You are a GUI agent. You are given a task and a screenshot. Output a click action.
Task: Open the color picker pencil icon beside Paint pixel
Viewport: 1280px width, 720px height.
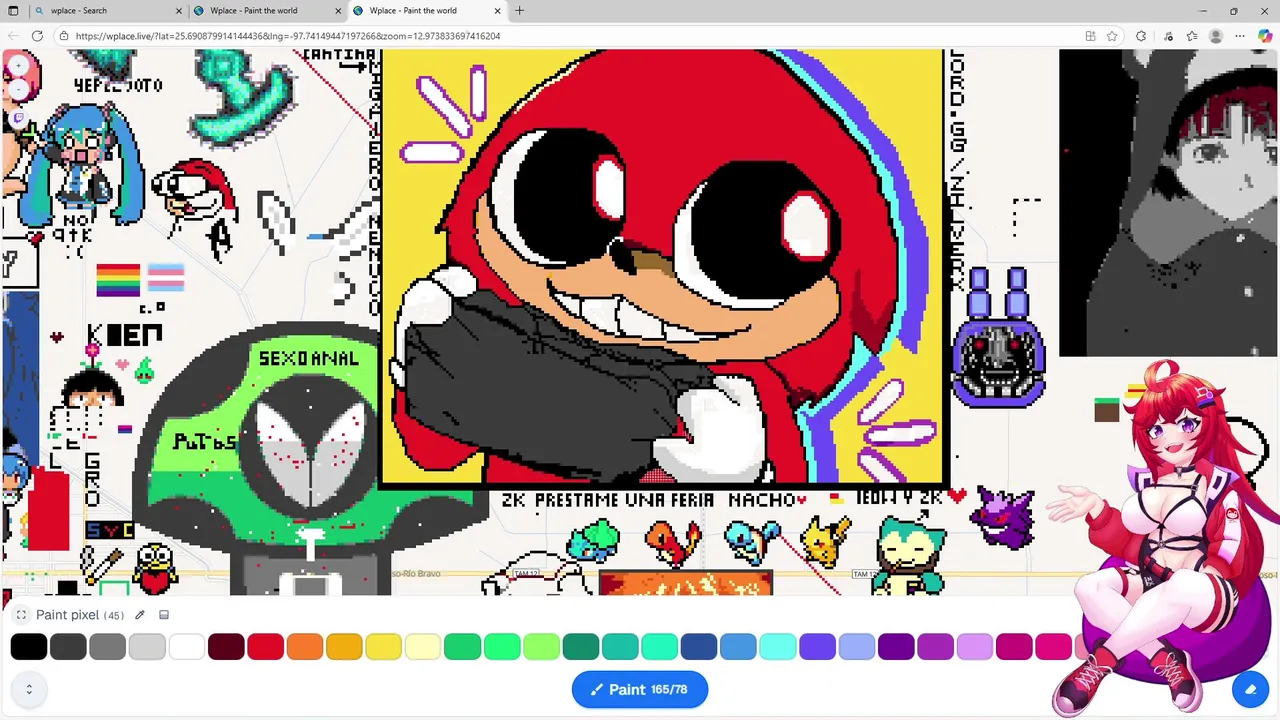pyautogui.click(x=140, y=615)
